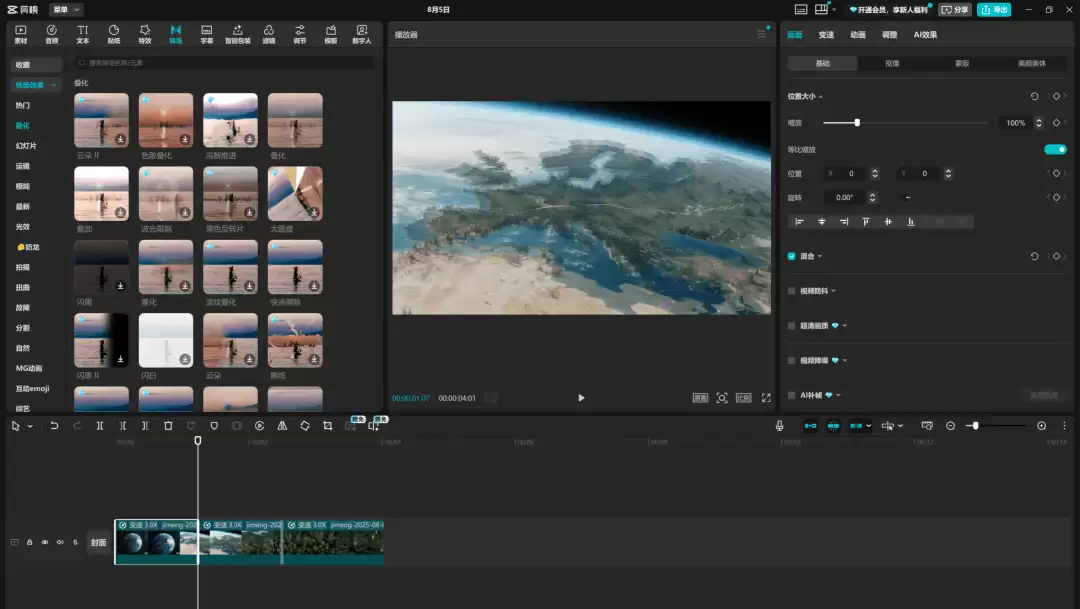Enable the AI补帧 checkbox
The width and height of the screenshot is (1080, 609).
tap(791, 395)
